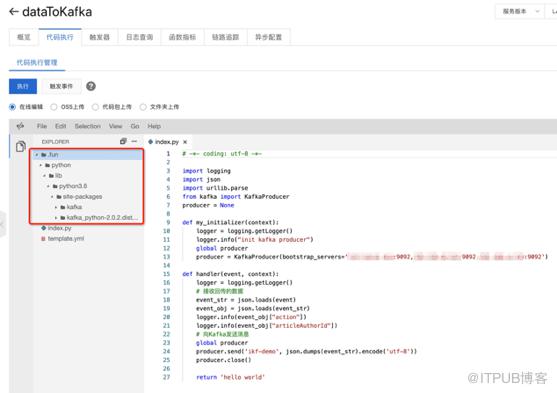This screenshot has width=557, height=393.
Task: Open the service version dropdown
Action: click(x=520, y=11)
